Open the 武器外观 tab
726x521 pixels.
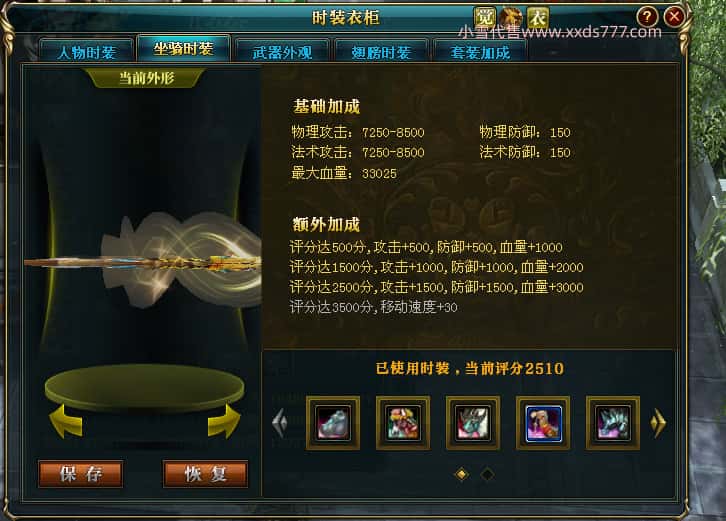282,51
